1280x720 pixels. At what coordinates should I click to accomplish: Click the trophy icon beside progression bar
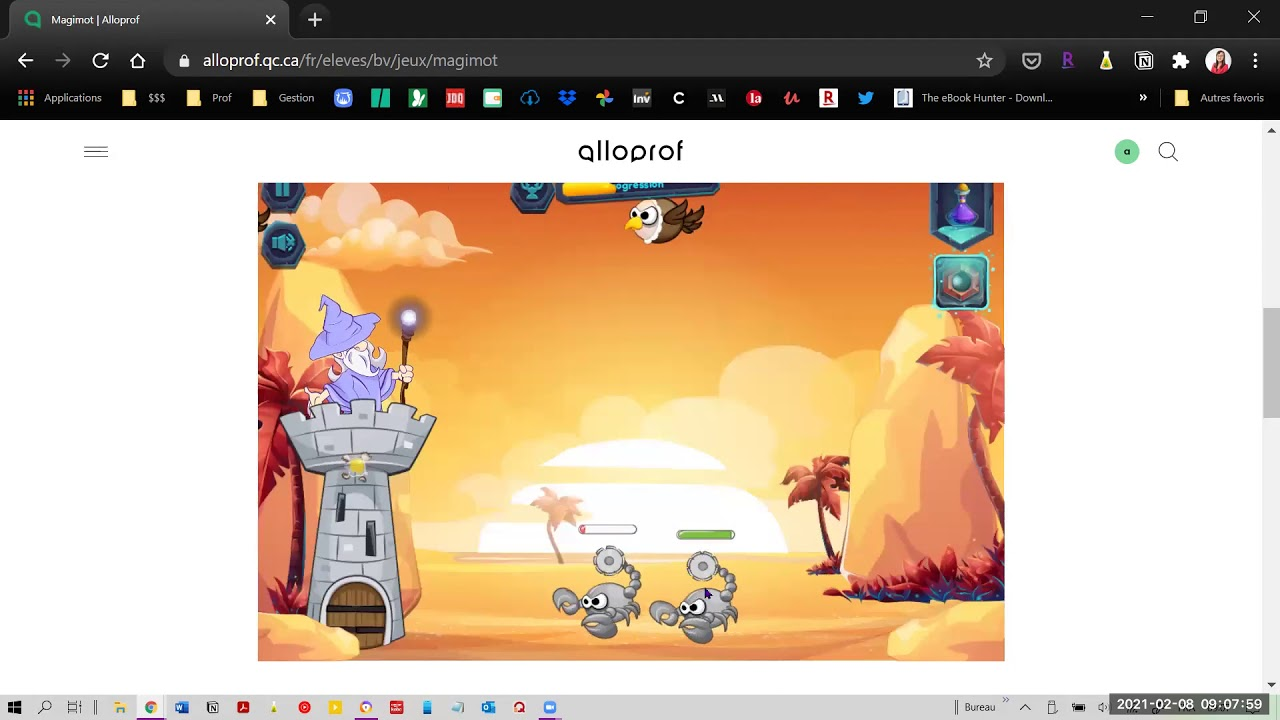tap(532, 193)
